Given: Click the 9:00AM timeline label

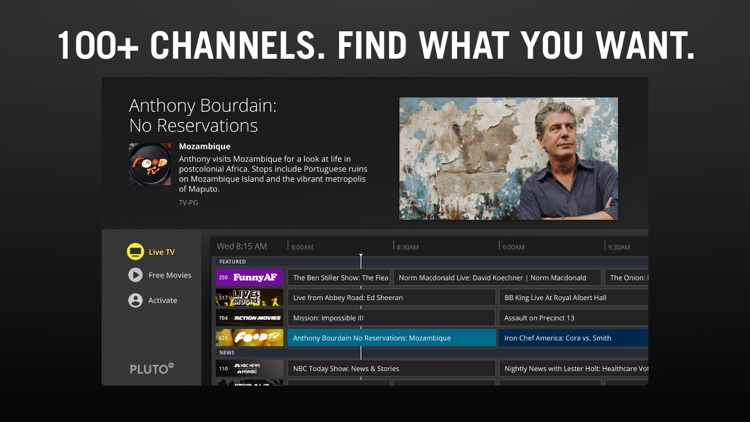Looking at the screenshot, I should [x=513, y=247].
